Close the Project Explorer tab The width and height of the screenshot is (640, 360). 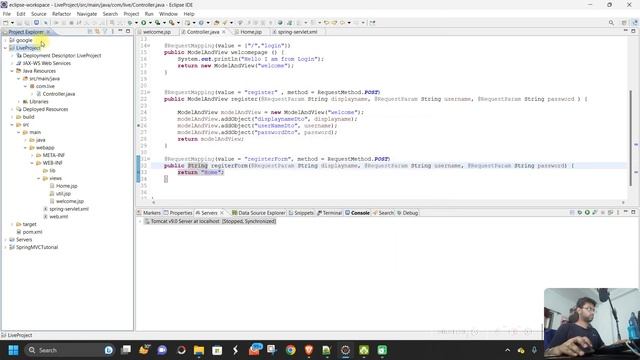[x=48, y=32]
